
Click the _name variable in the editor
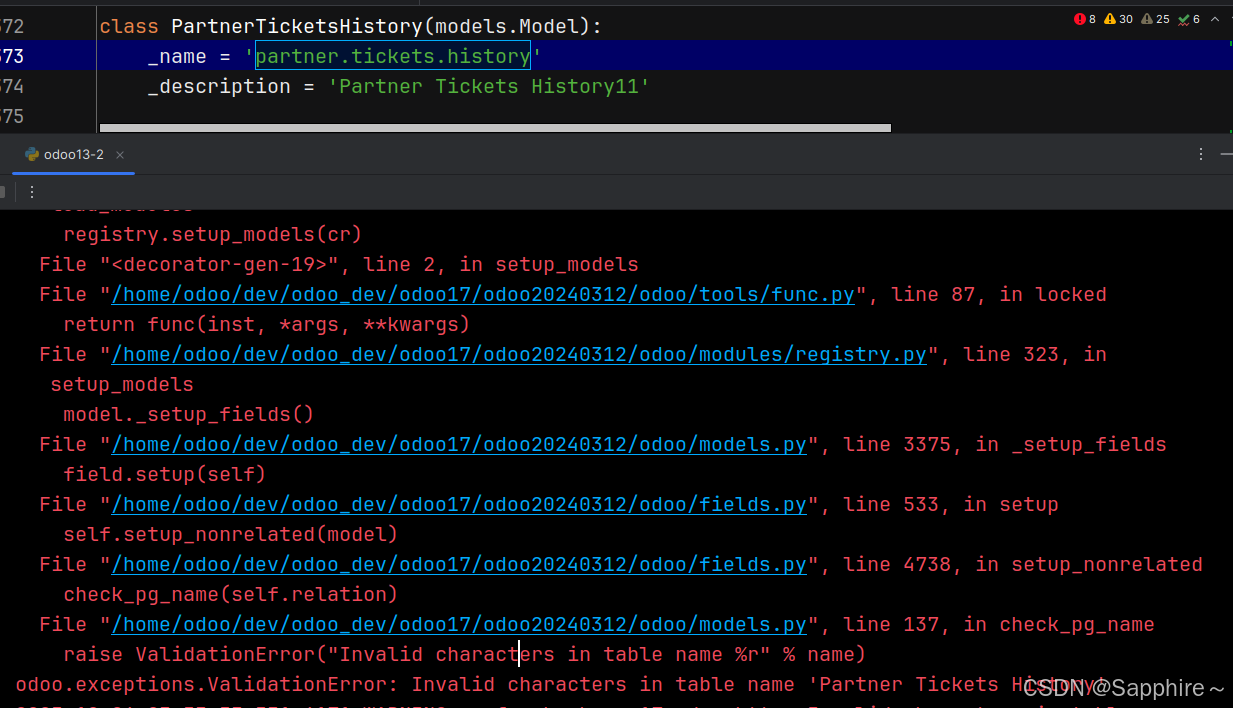[x=177, y=57]
